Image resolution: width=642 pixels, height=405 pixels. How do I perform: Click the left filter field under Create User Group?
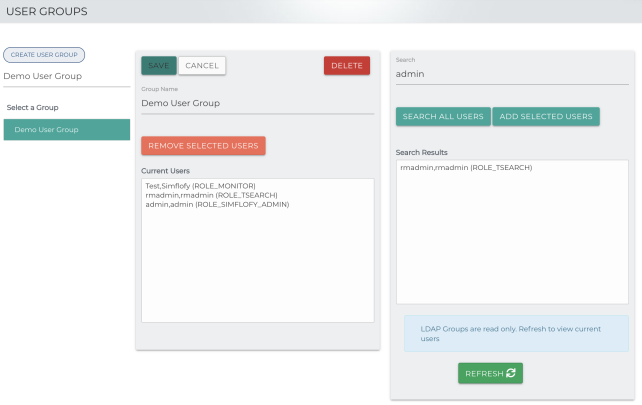66,76
